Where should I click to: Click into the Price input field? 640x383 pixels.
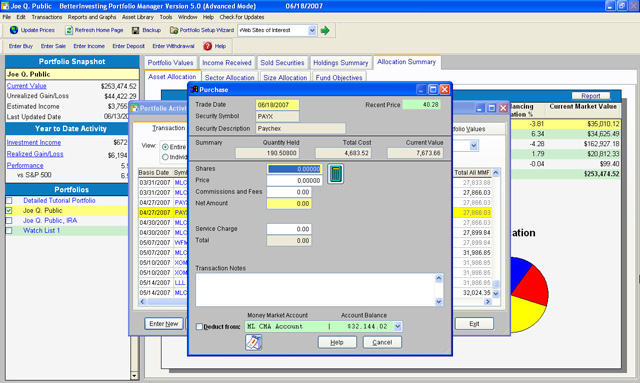(294, 180)
